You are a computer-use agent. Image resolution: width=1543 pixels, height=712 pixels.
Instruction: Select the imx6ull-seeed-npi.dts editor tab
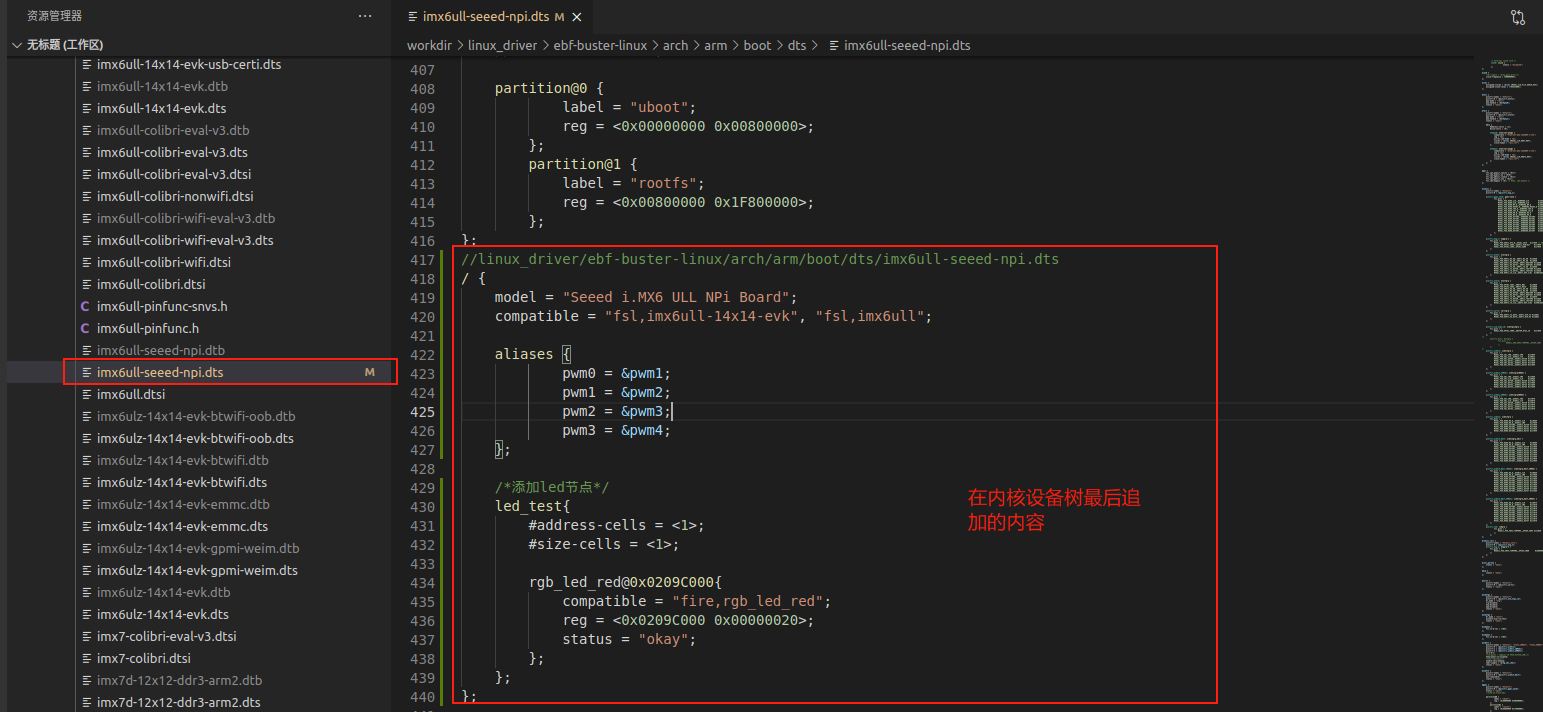click(x=487, y=16)
